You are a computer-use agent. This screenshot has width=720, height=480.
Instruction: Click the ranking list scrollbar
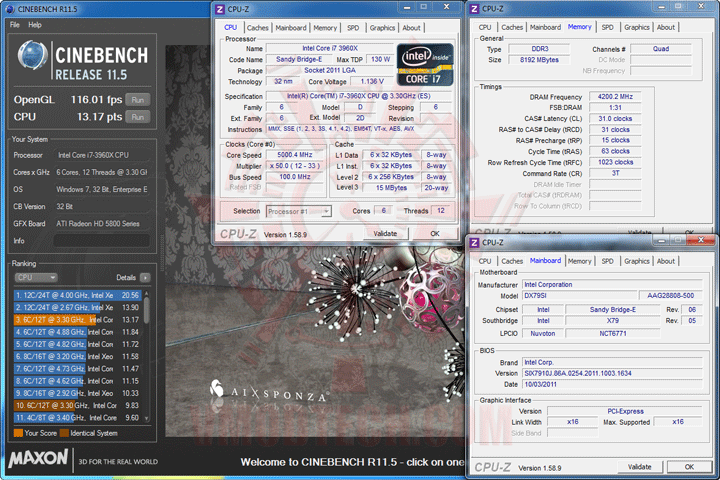point(147,310)
